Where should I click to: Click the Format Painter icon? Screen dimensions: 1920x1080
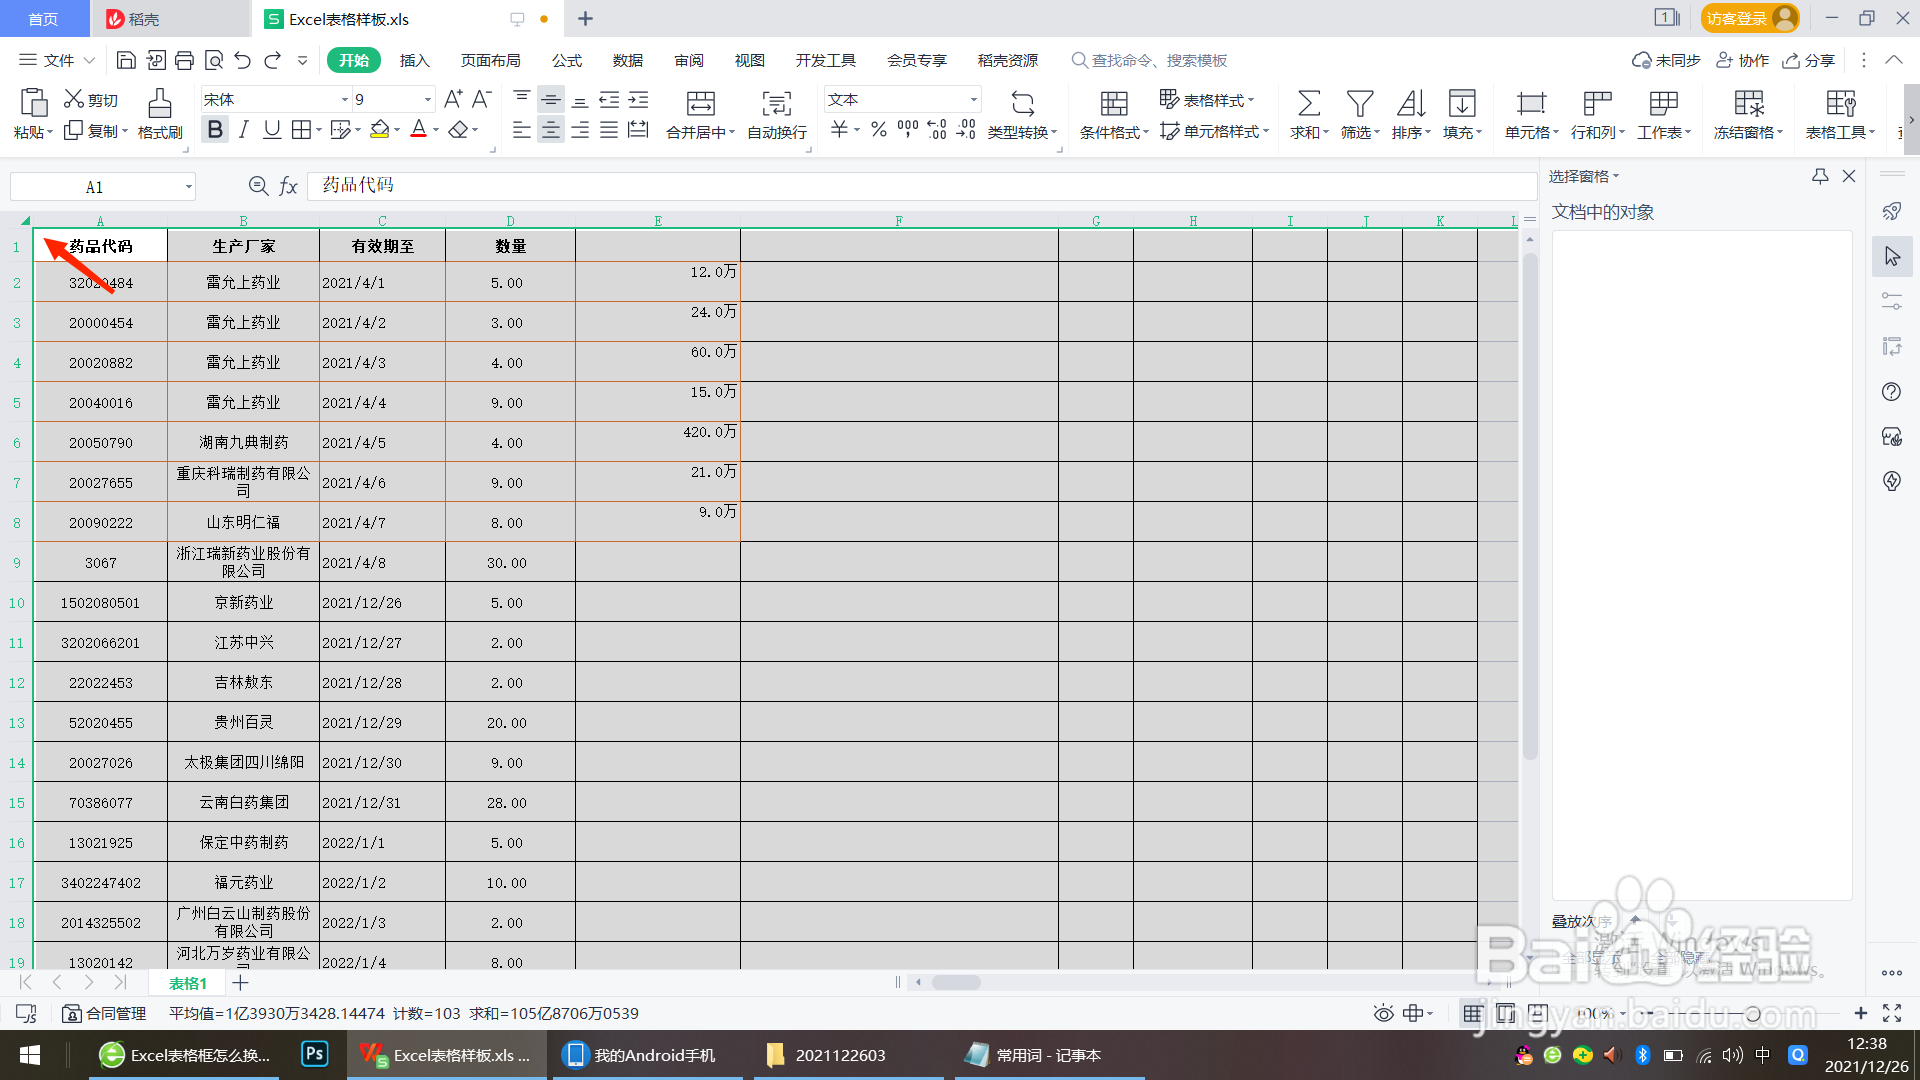coord(160,103)
